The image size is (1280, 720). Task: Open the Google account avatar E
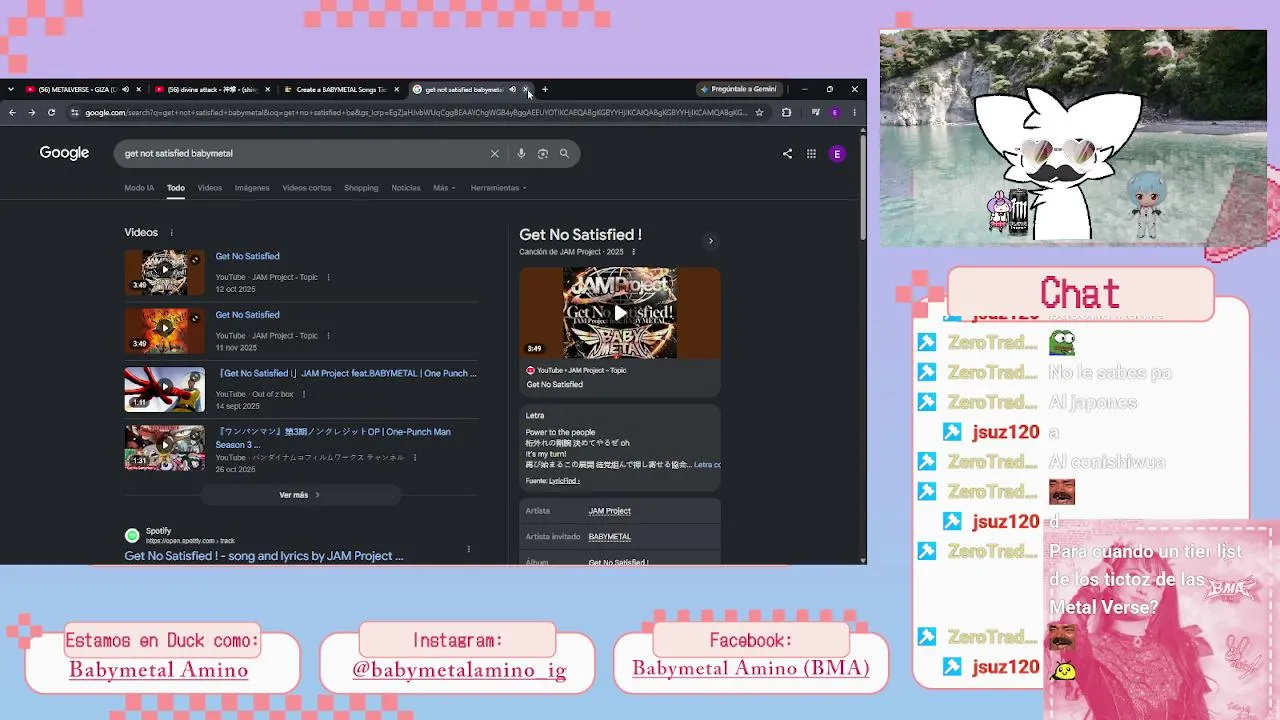837,154
